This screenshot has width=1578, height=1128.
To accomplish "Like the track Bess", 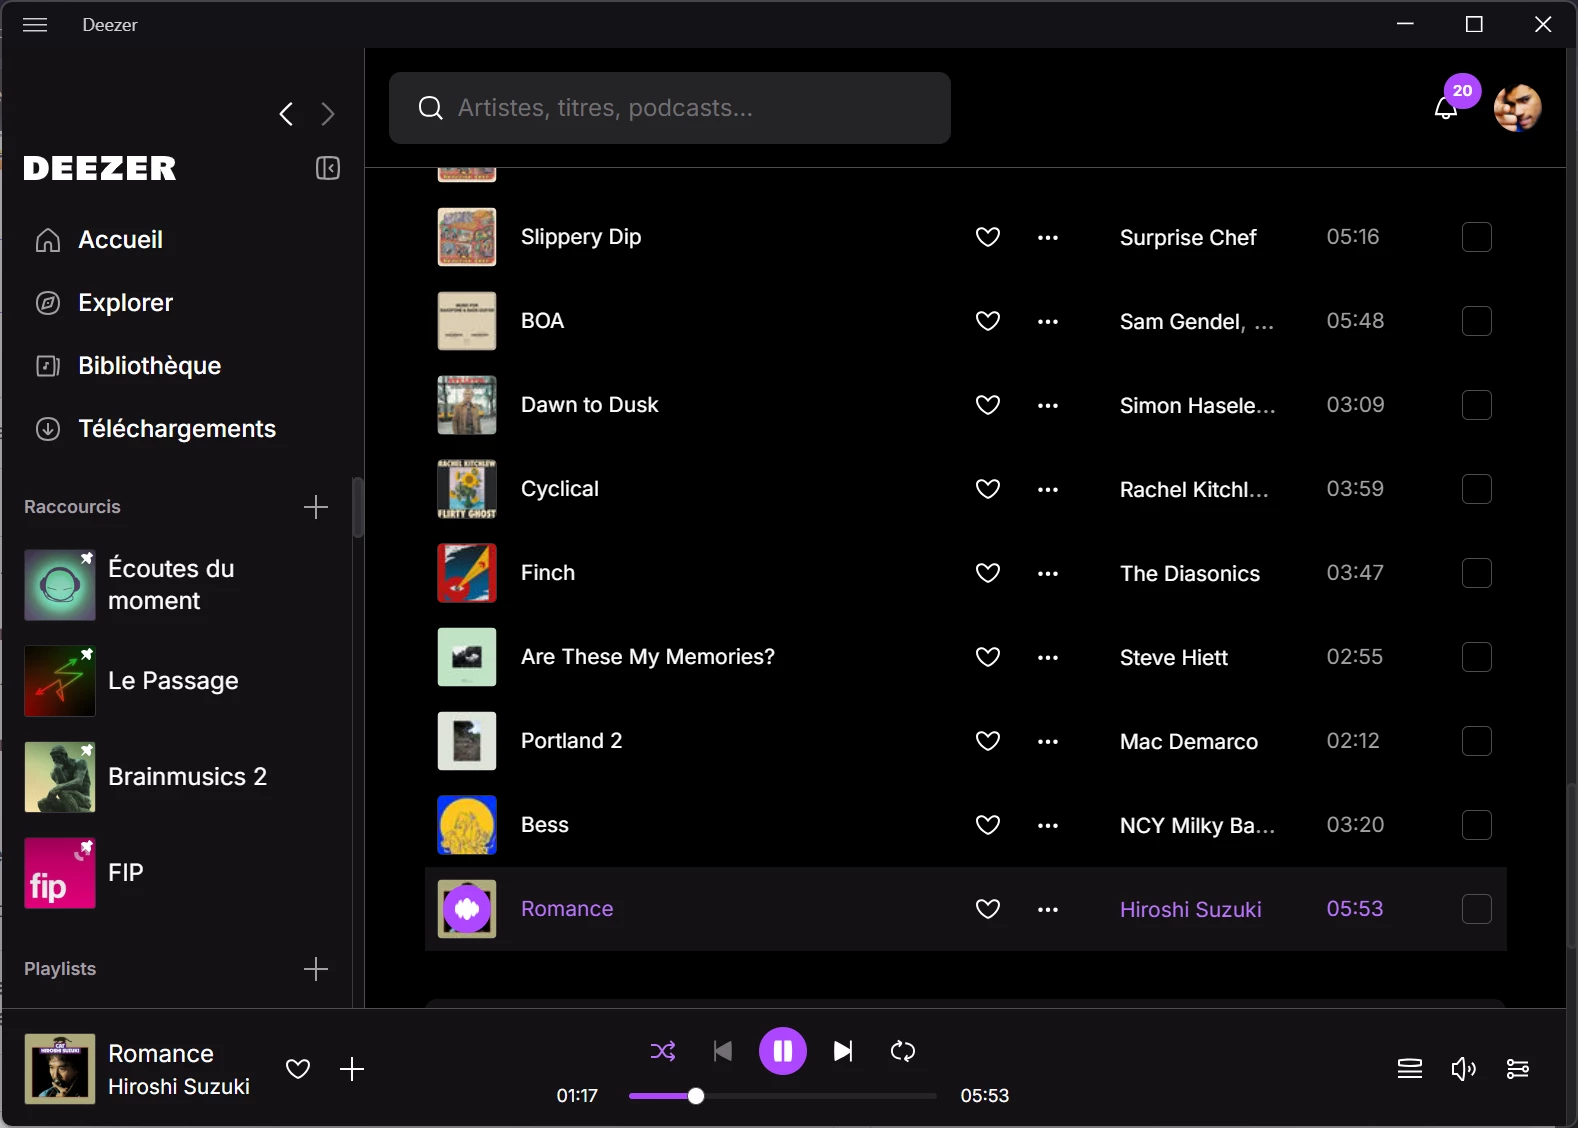I will tap(988, 825).
